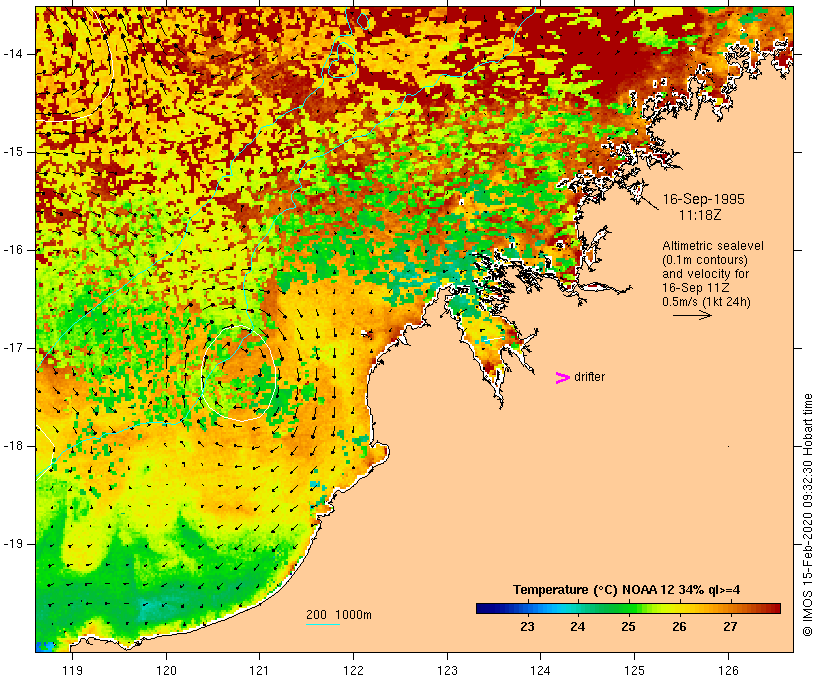Click the IMOS copyright timestamp text

pyautogui.click(x=807, y=515)
